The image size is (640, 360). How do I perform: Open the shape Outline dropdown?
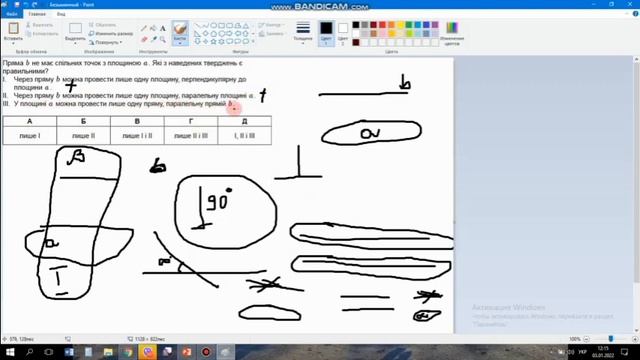[271, 25]
